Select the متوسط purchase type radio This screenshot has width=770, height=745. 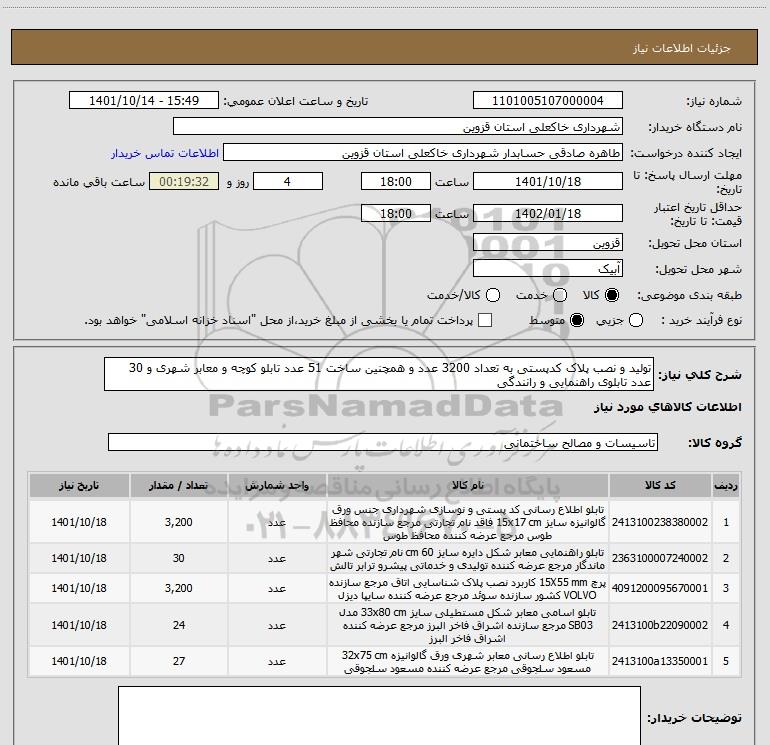click(x=577, y=321)
